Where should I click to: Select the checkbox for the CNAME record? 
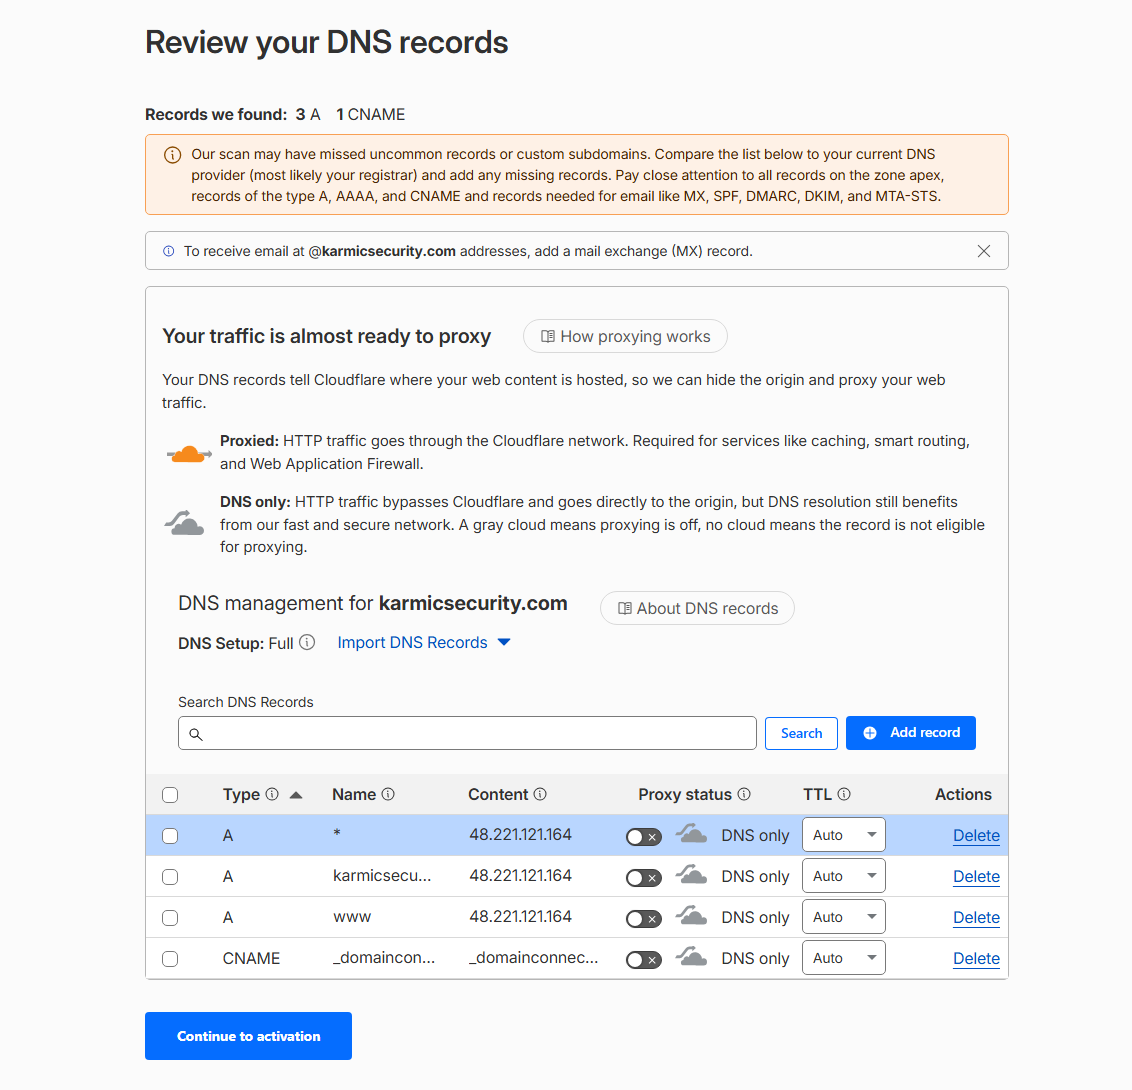click(x=170, y=959)
